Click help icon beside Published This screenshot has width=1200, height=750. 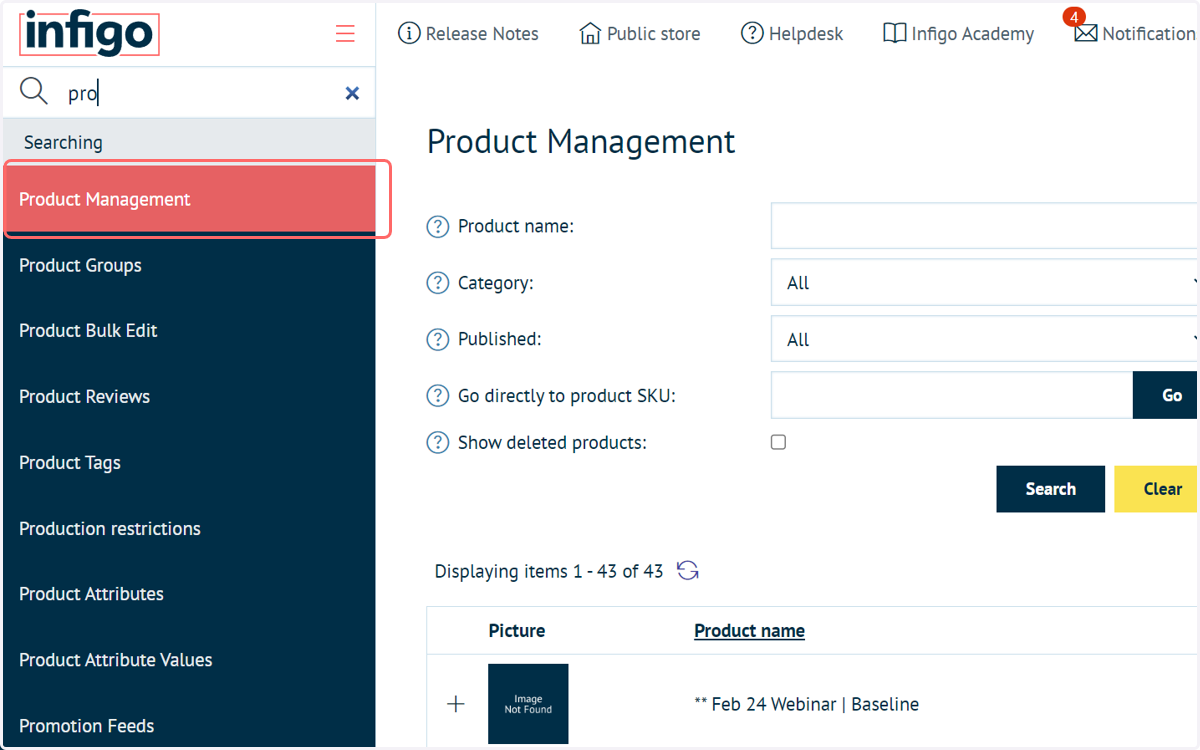coord(438,339)
